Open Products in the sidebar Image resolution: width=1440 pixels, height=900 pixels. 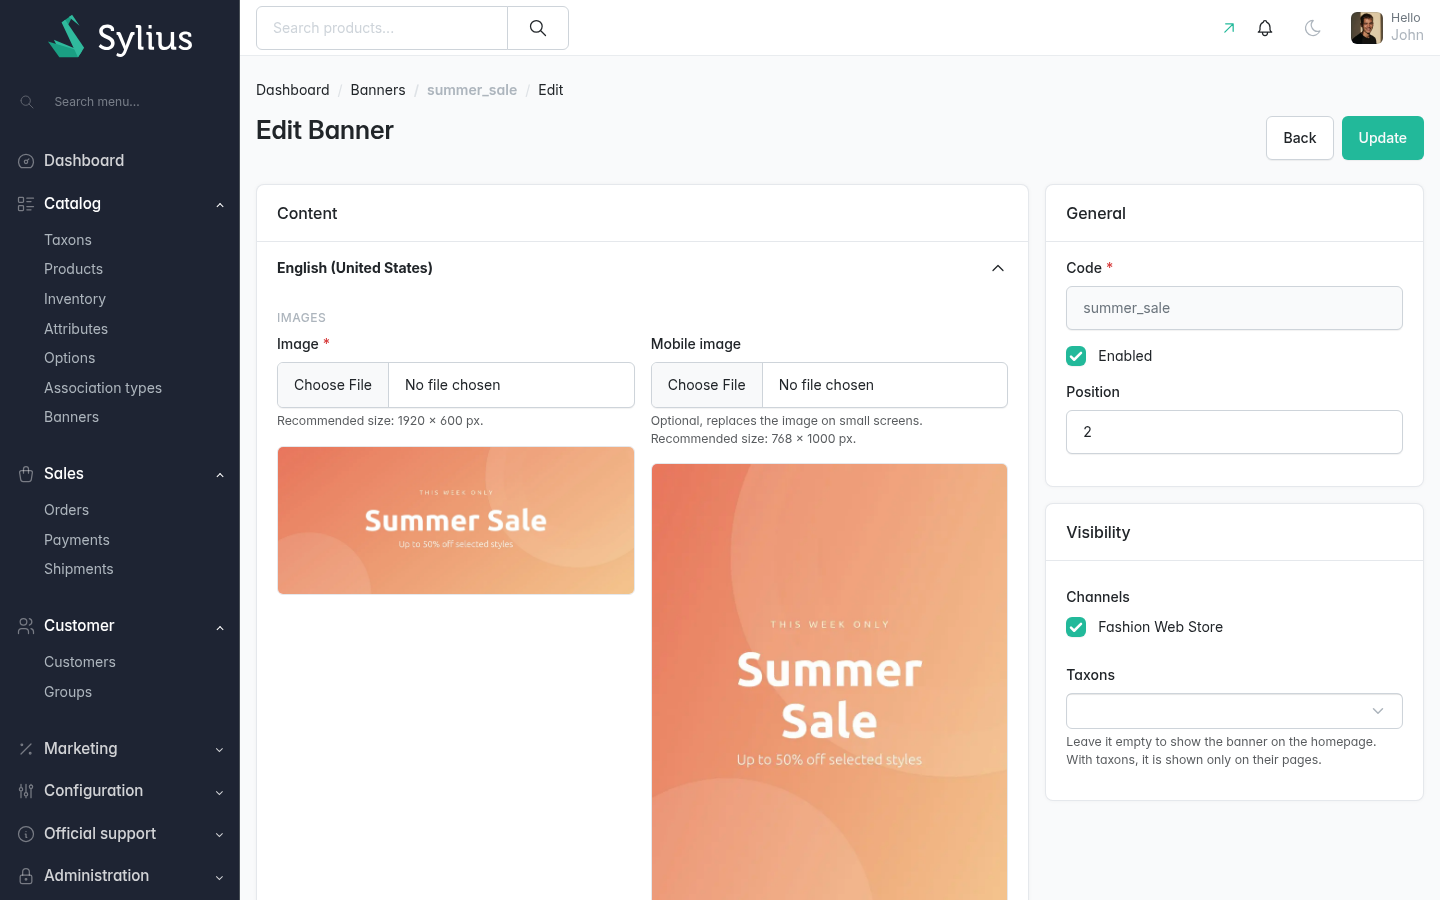(73, 269)
